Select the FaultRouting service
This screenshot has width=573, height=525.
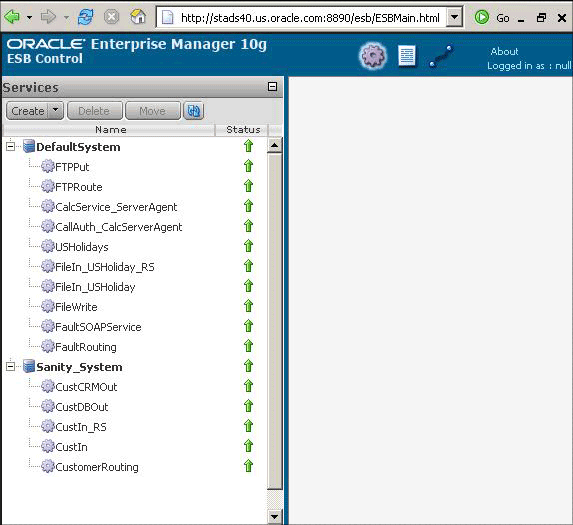click(x=86, y=347)
